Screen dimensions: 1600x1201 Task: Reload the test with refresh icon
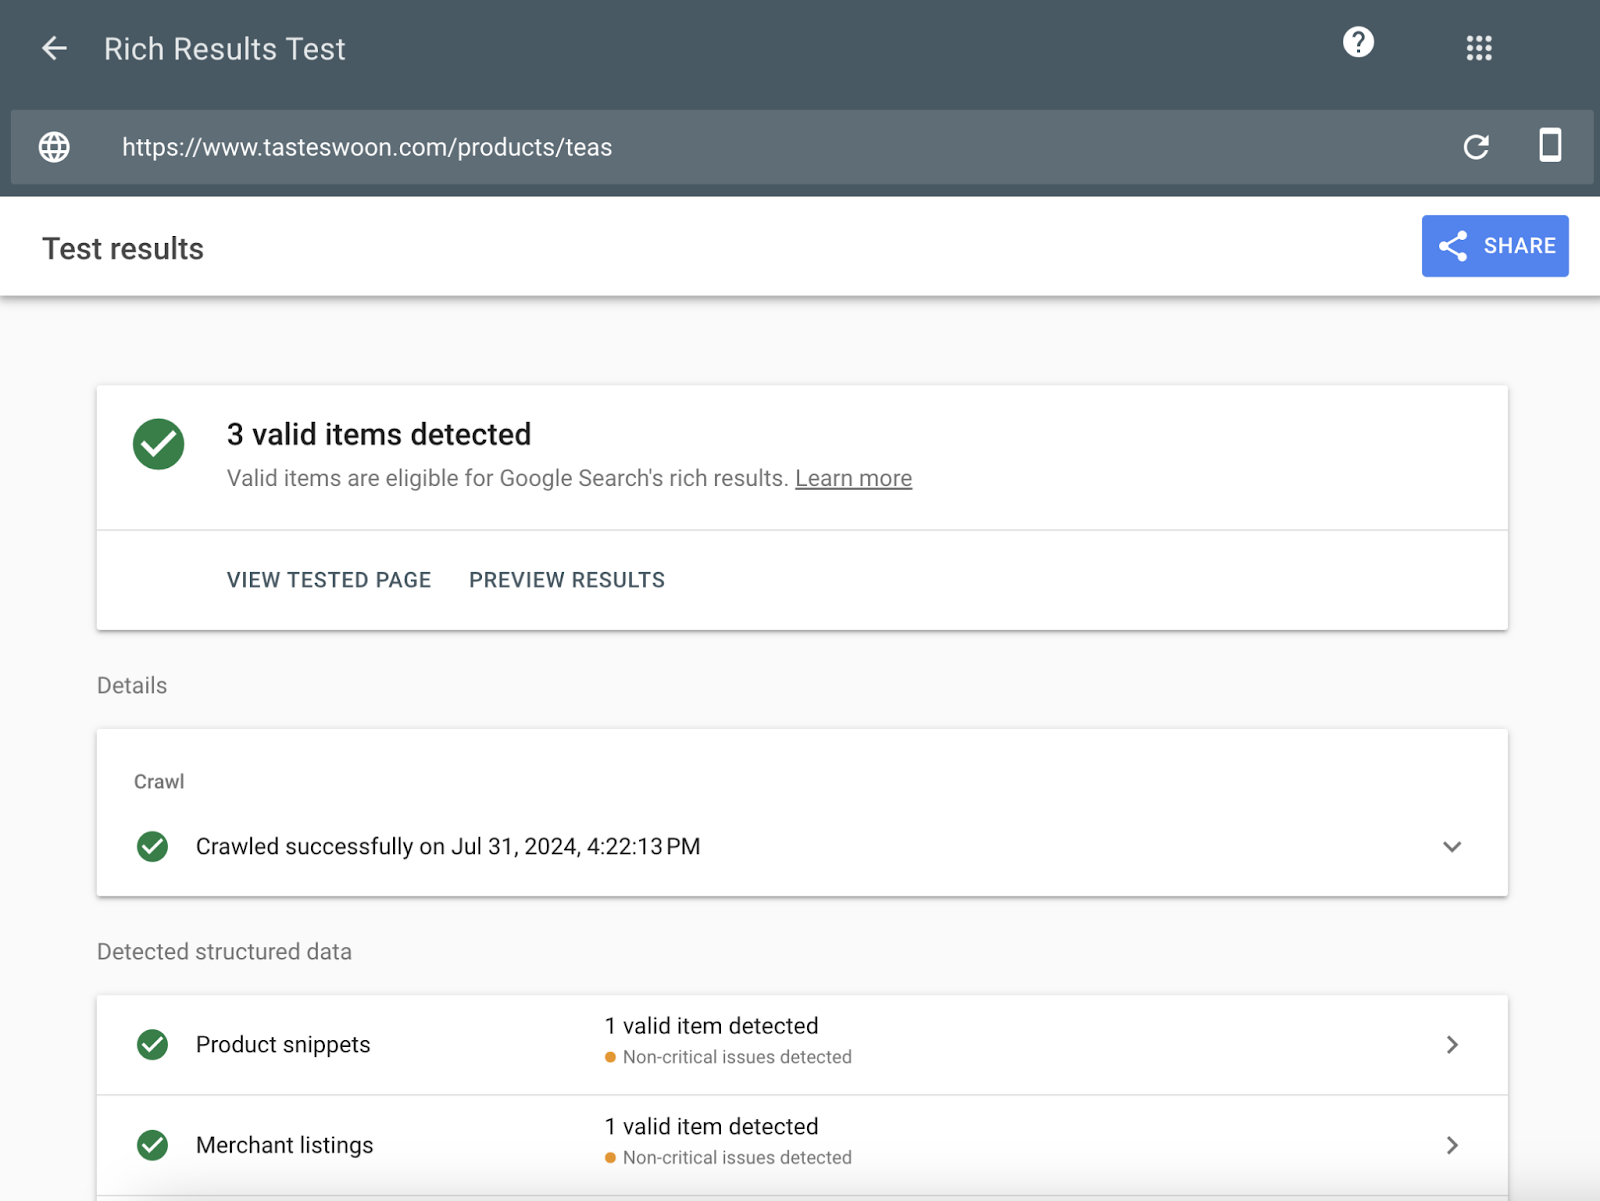(1476, 147)
